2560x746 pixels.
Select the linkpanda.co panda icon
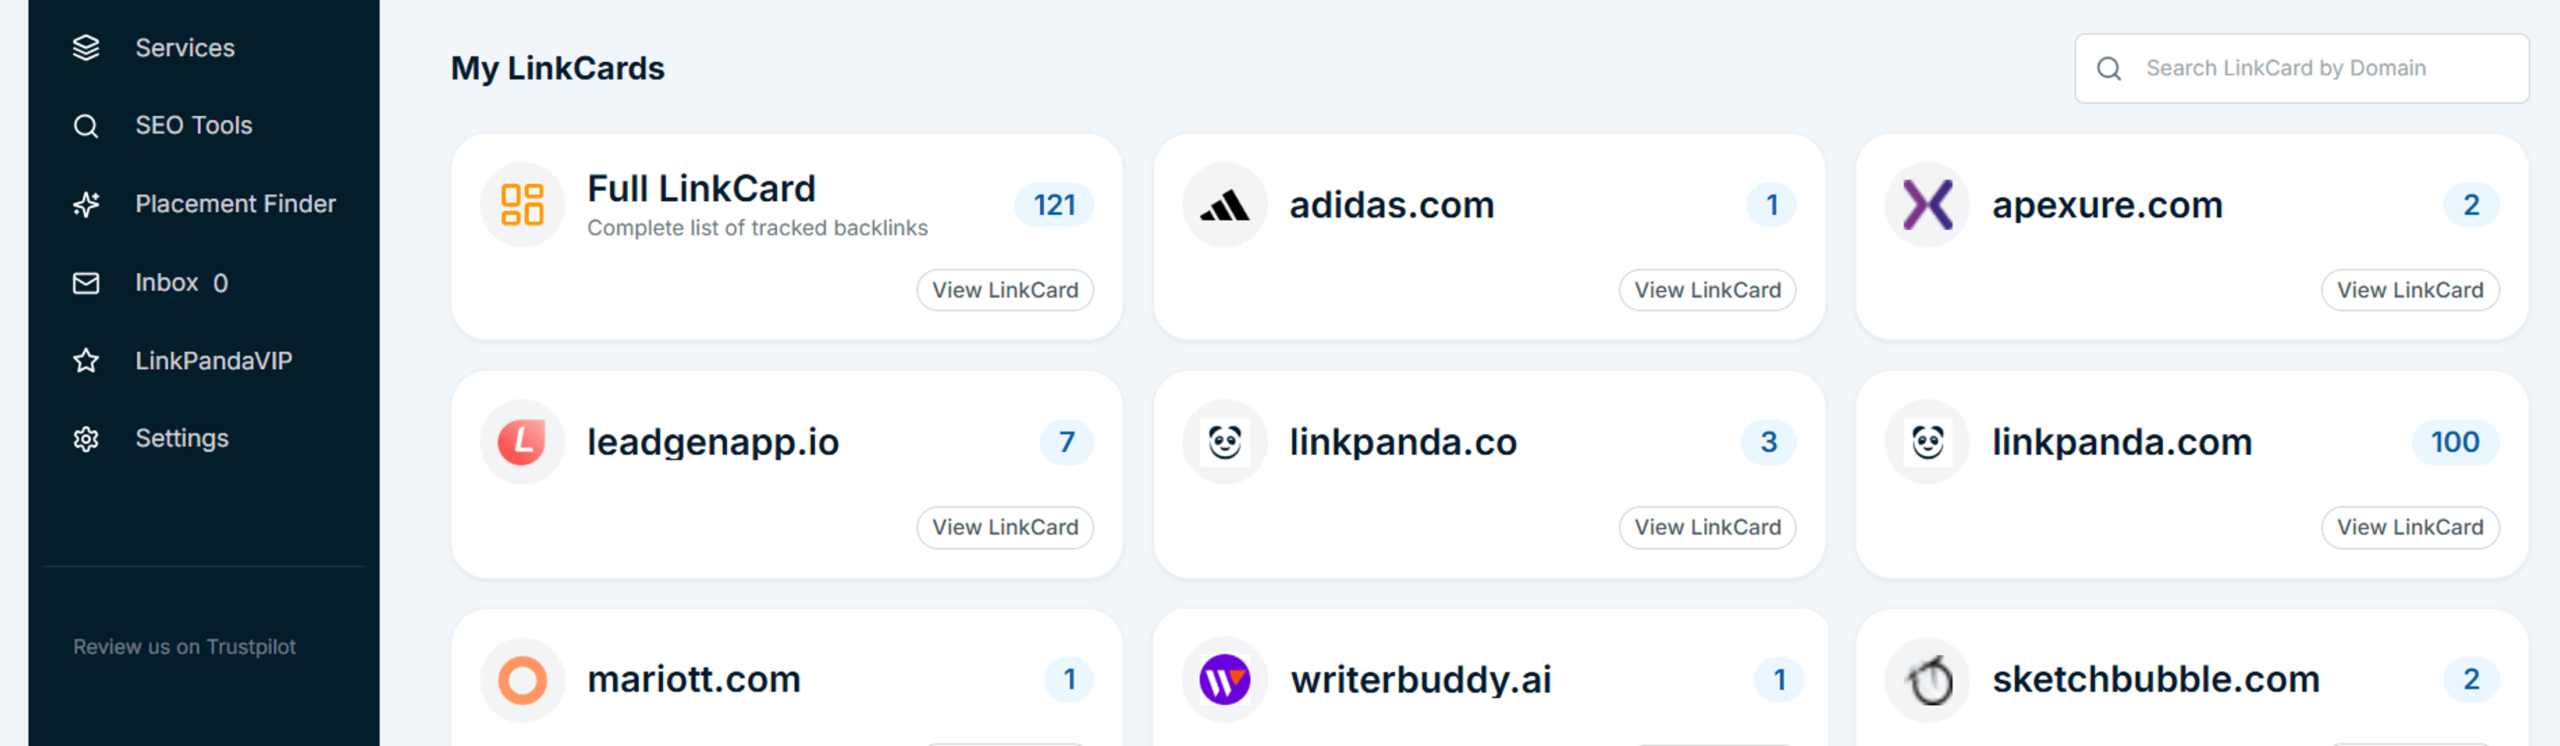[1224, 441]
